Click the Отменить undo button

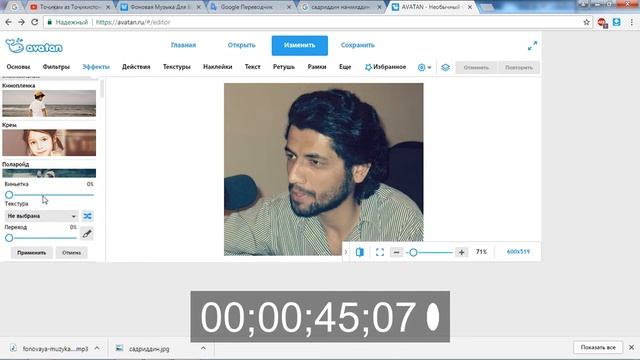(476, 67)
